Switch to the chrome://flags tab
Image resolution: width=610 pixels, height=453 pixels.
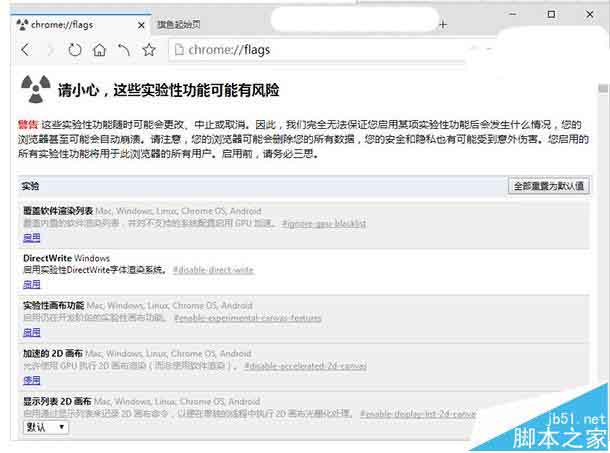(x=81, y=25)
